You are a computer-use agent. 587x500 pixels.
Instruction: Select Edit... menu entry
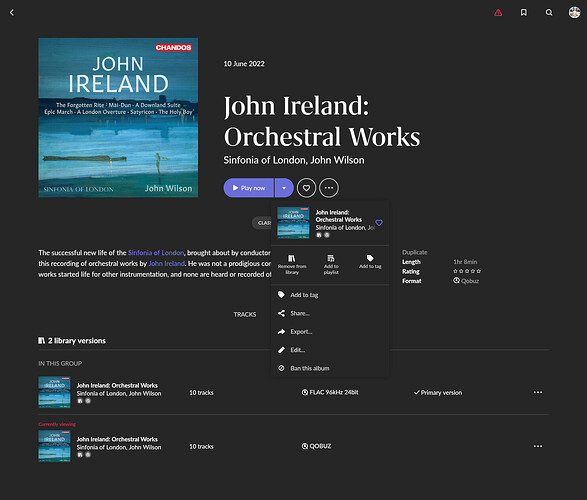330,350
